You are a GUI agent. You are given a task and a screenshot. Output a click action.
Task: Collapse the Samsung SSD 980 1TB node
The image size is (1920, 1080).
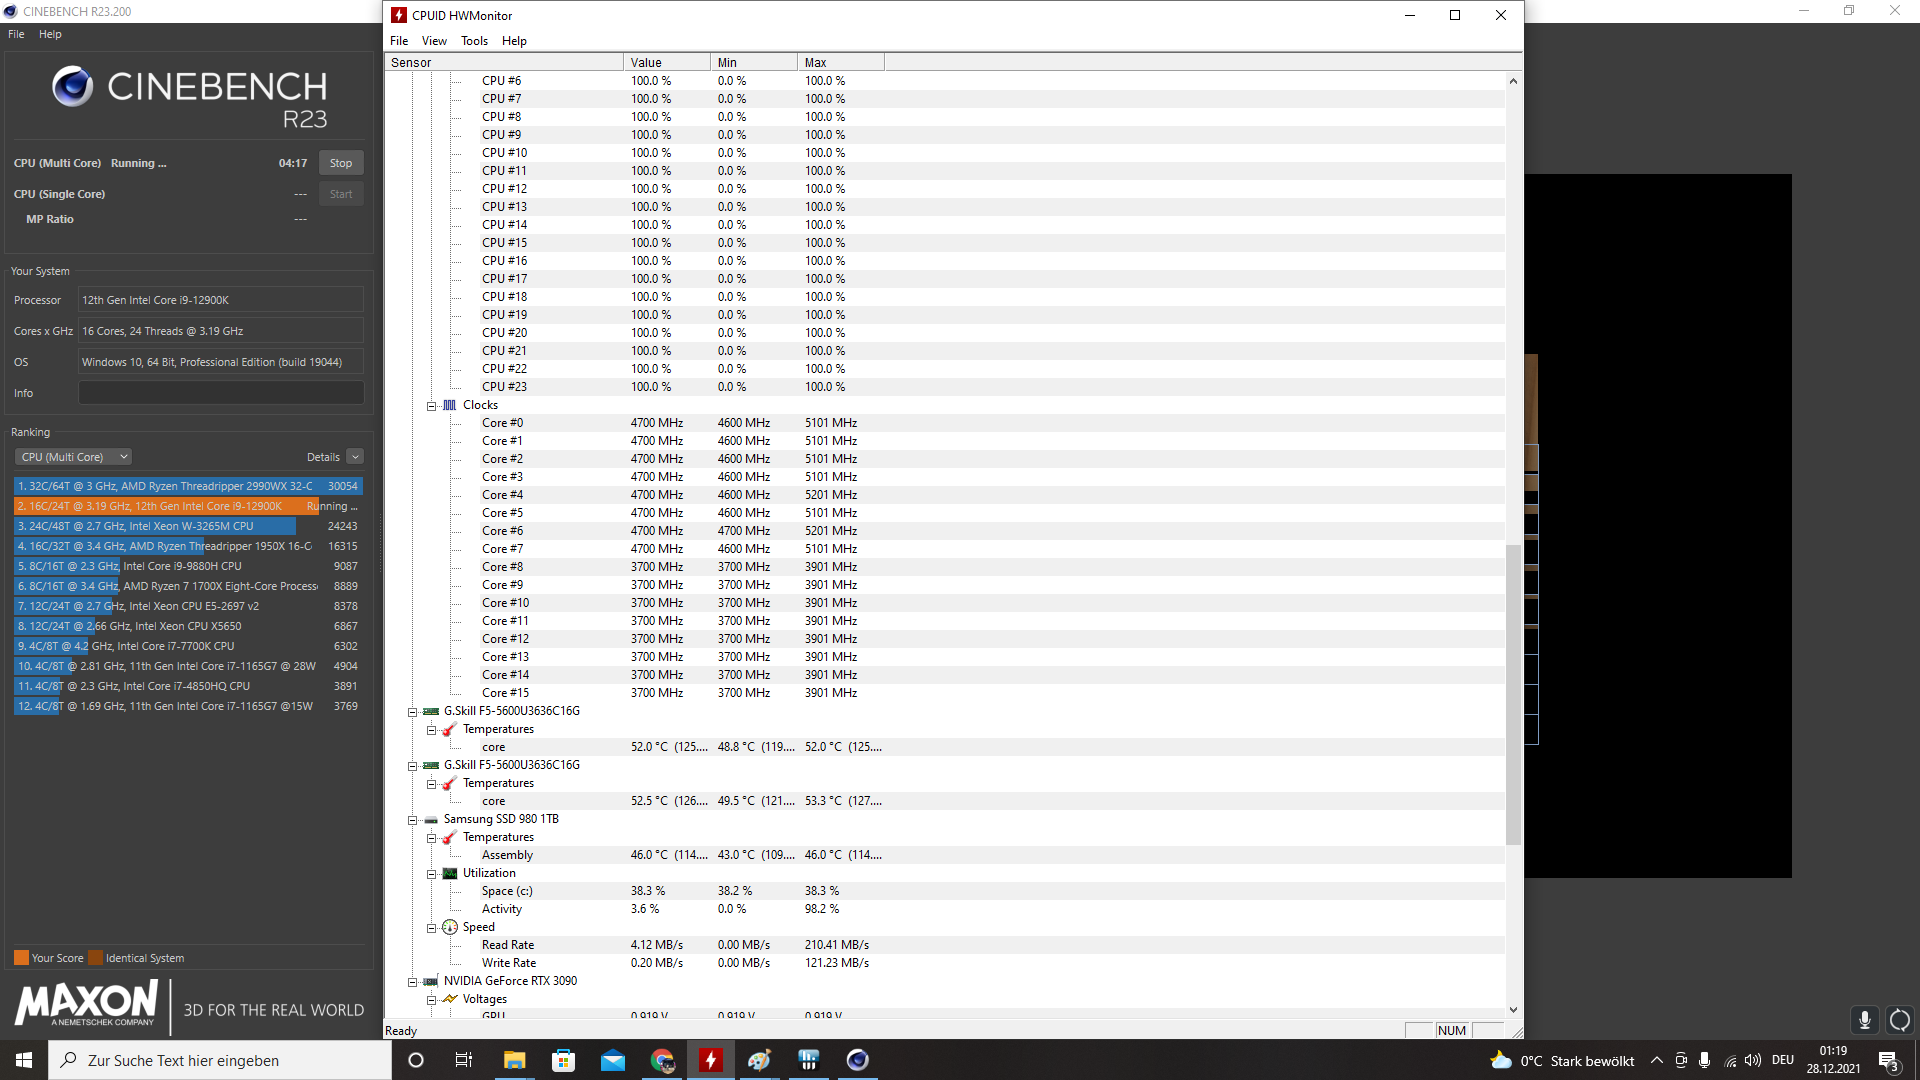click(412, 820)
